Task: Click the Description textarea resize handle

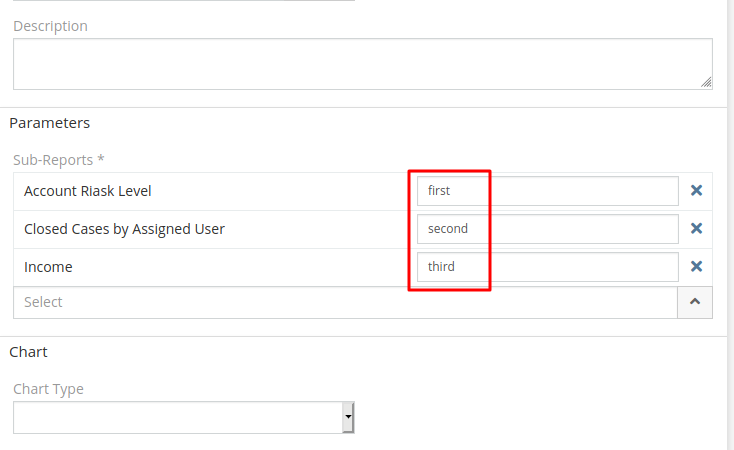Action: click(x=707, y=83)
